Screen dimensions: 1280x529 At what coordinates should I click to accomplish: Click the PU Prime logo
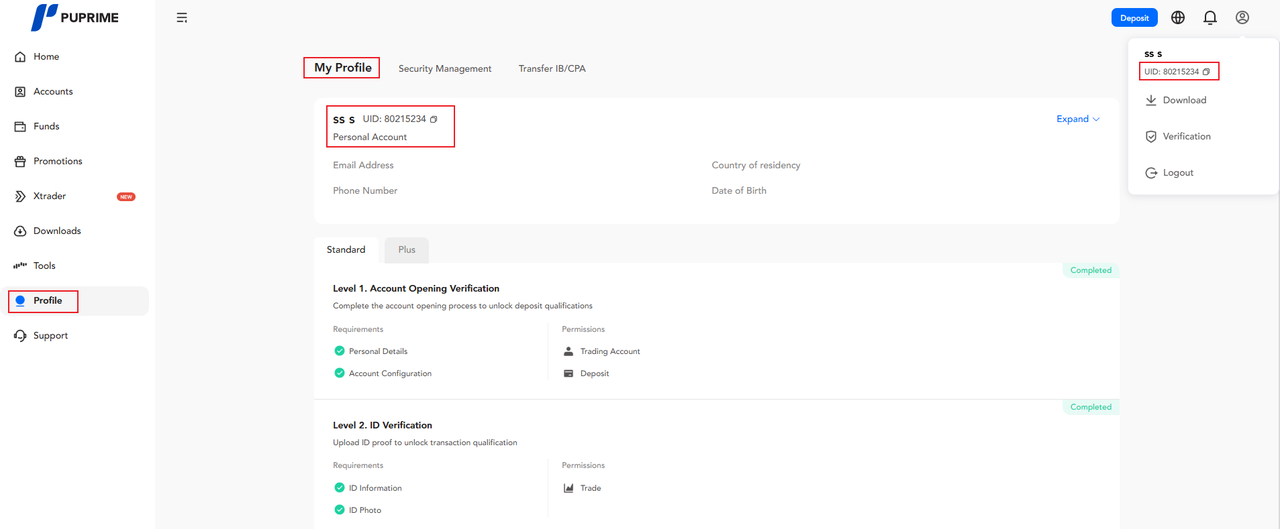[x=77, y=17]
